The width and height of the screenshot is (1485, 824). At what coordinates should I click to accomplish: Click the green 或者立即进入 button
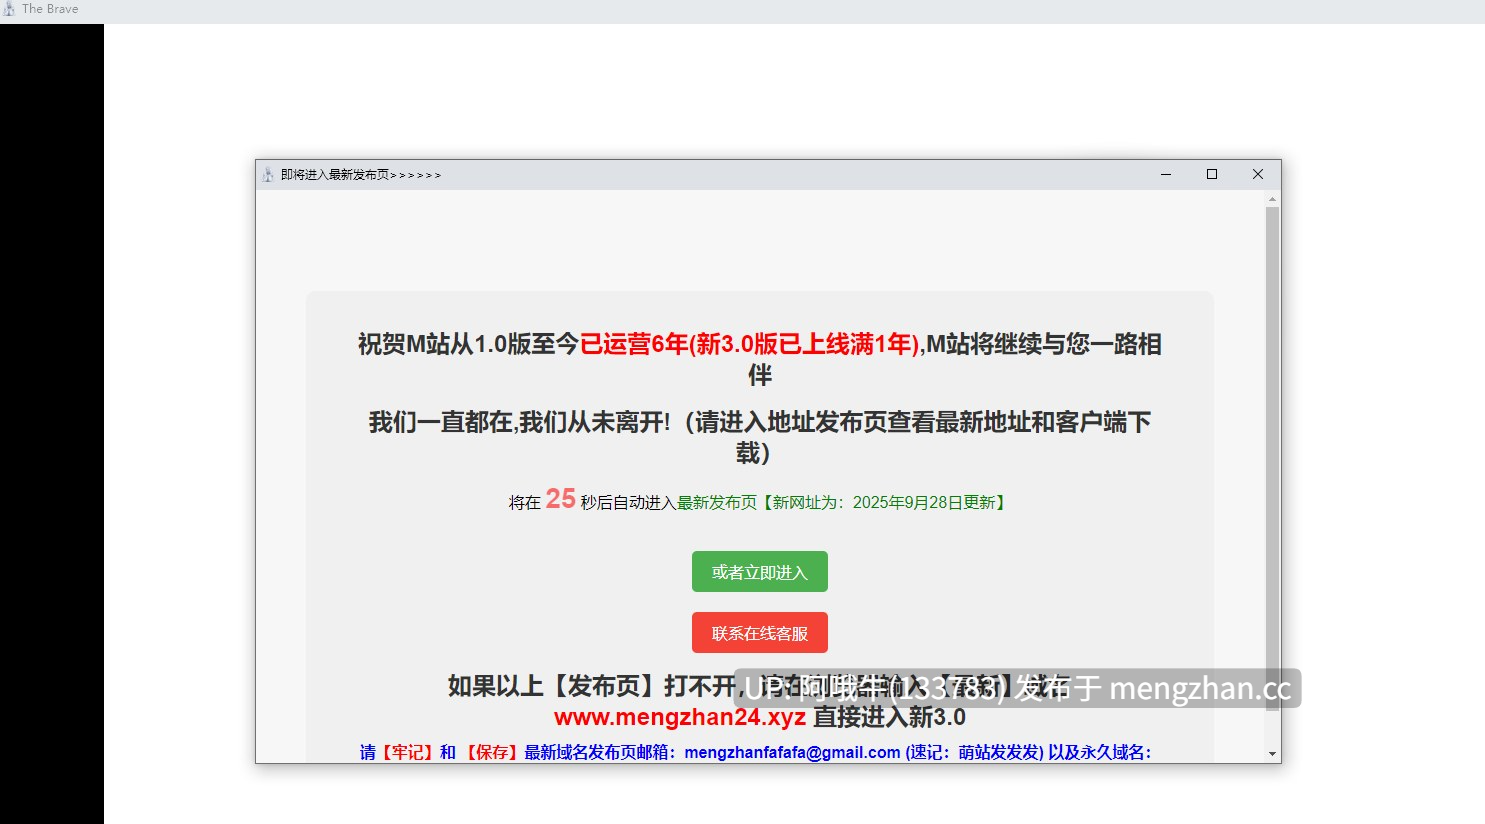tap(760, 572)
